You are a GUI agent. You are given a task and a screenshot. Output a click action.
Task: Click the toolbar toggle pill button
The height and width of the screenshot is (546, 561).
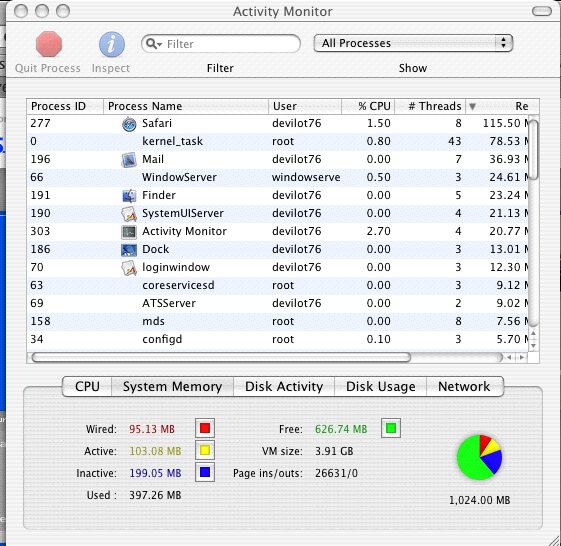(x=542, y=11)
